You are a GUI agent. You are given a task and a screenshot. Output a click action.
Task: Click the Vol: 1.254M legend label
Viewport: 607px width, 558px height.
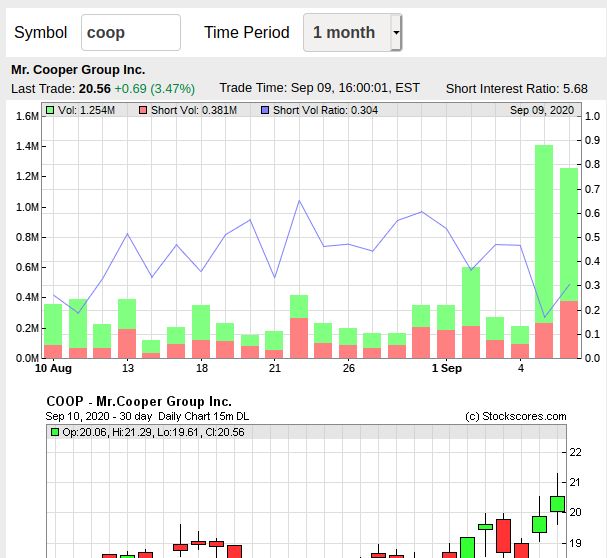(86, 110)
